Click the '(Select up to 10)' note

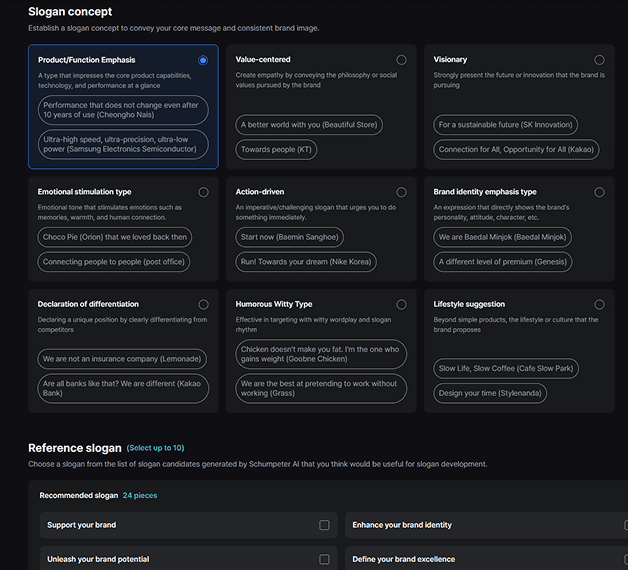click(x=155, y=448)
